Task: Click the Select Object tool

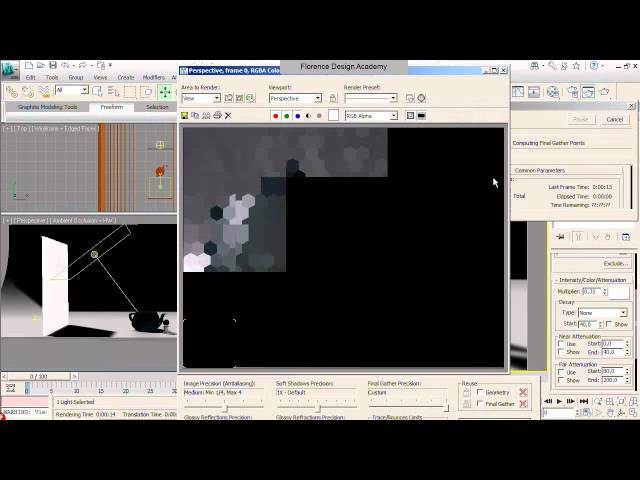Action: tap(97, 91)
